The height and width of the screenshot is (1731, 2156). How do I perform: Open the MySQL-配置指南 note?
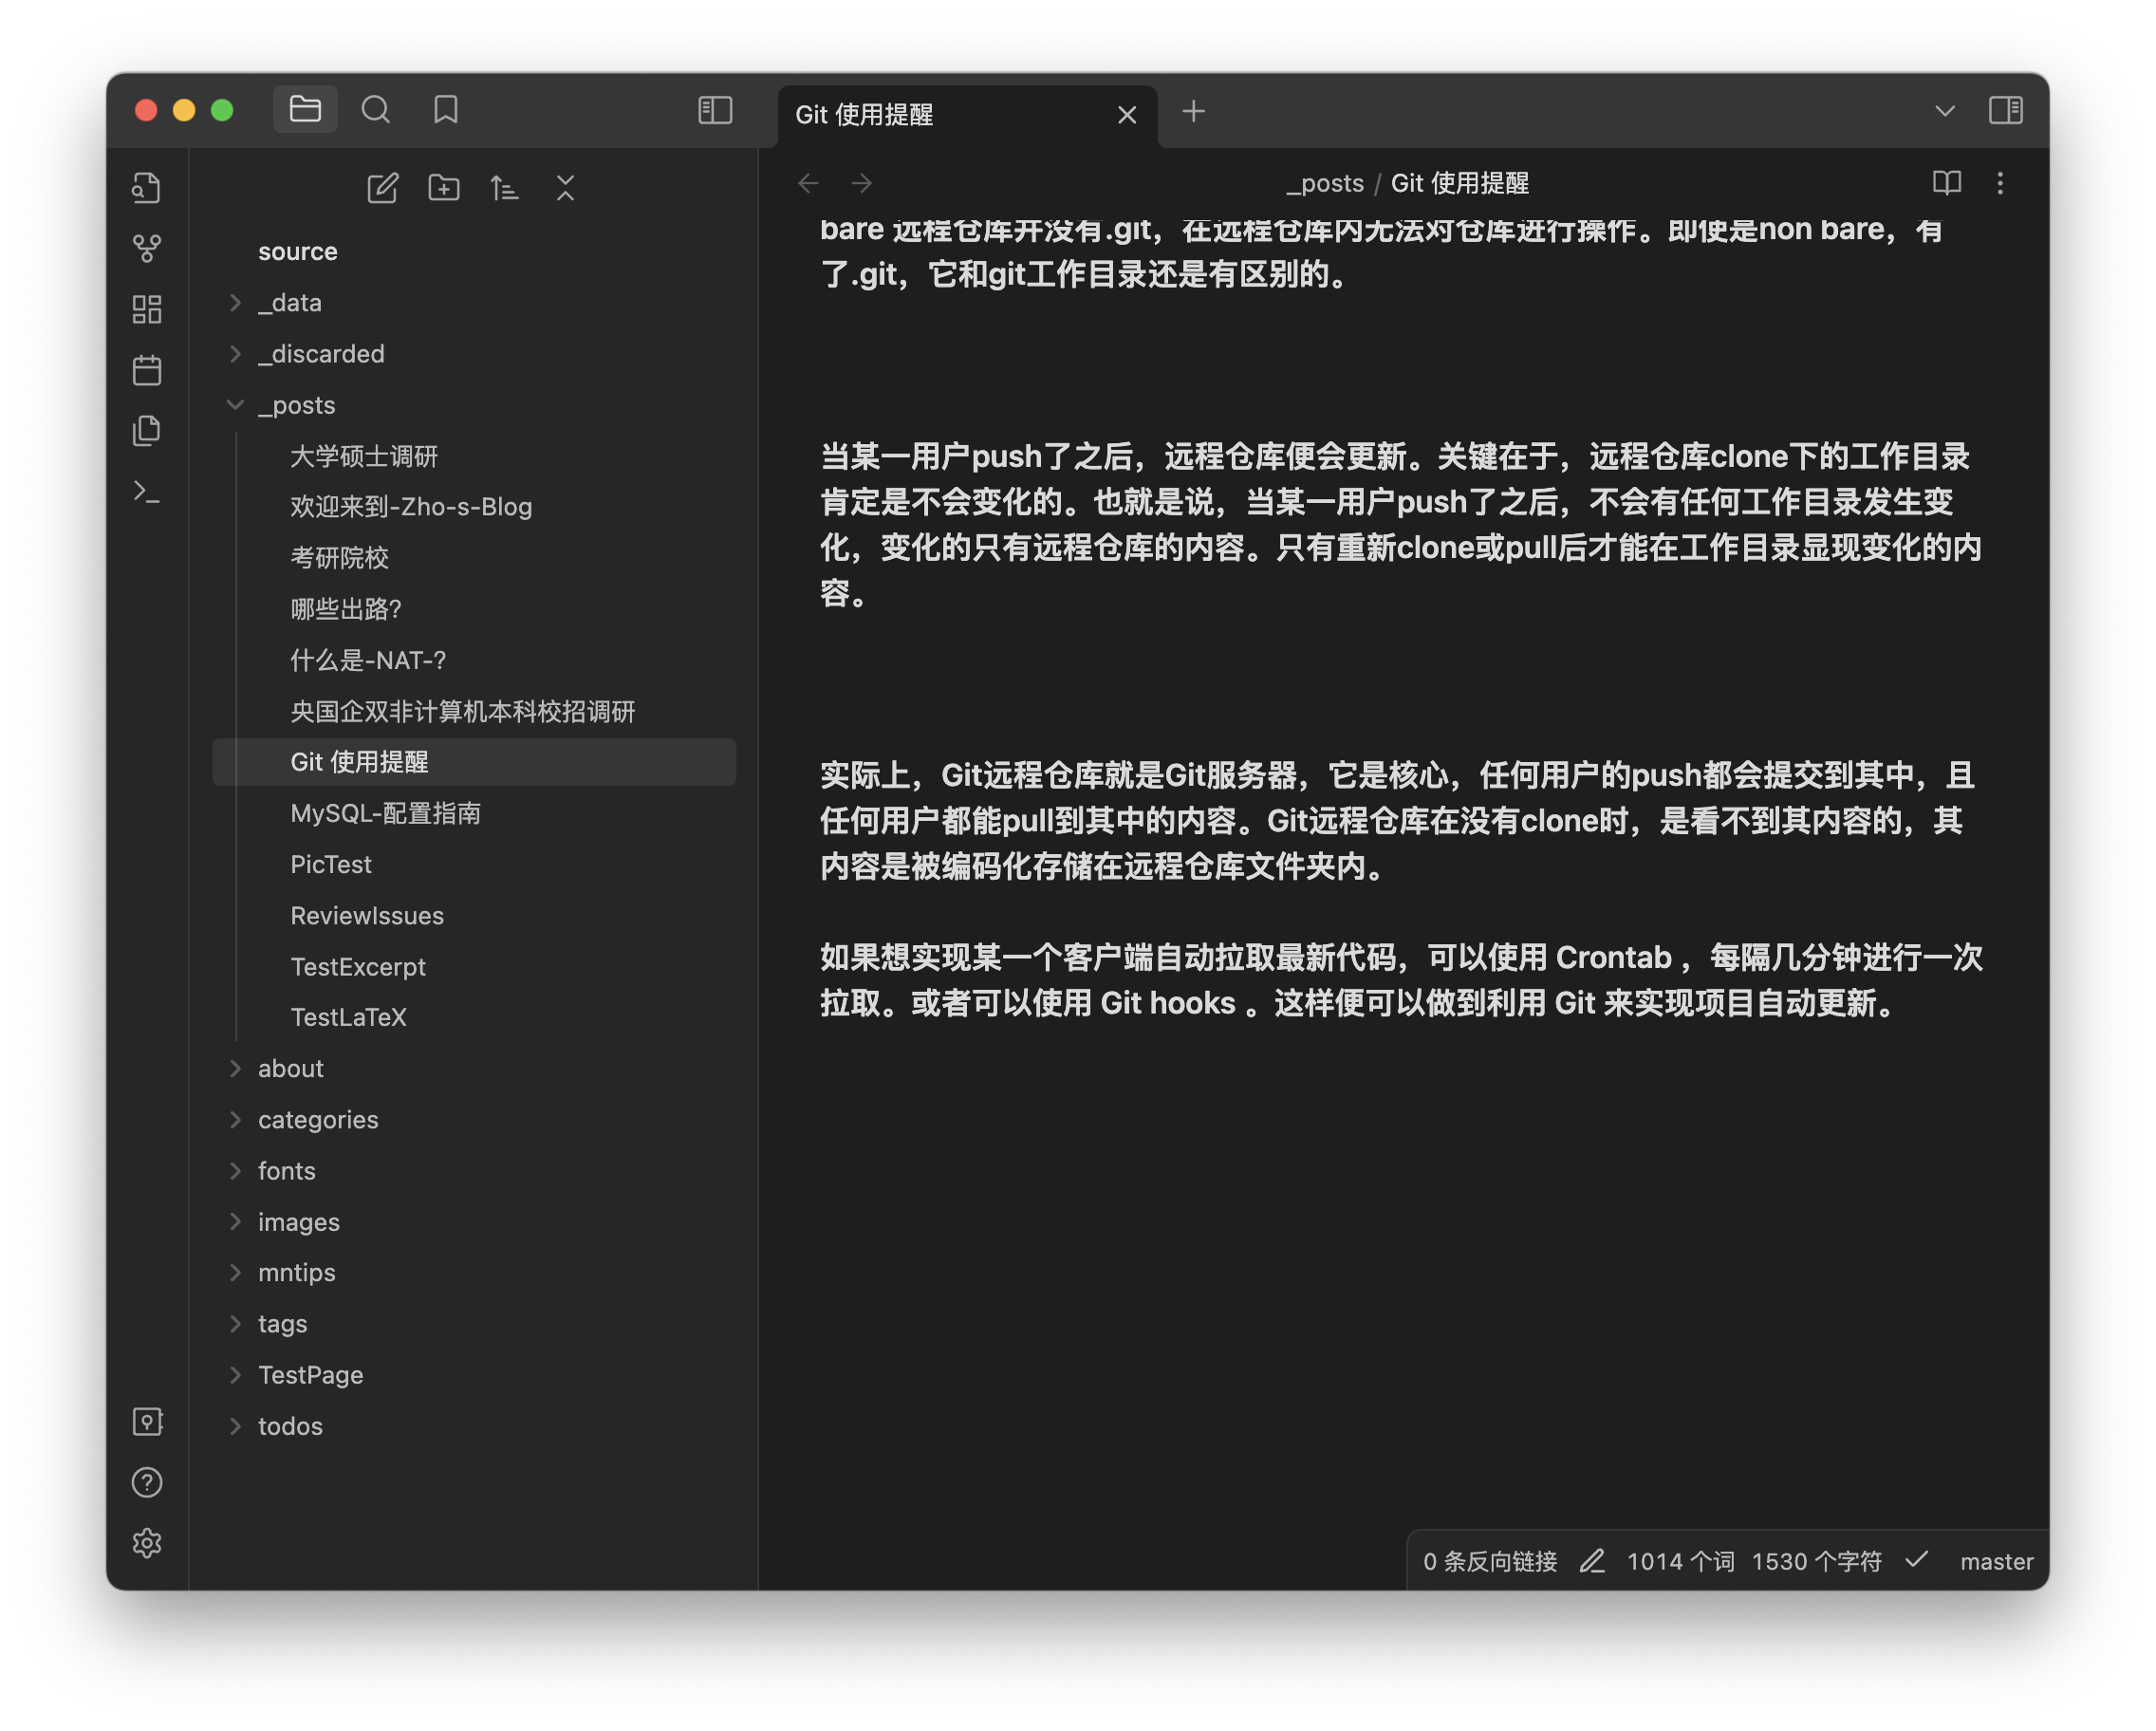[385, 814]
